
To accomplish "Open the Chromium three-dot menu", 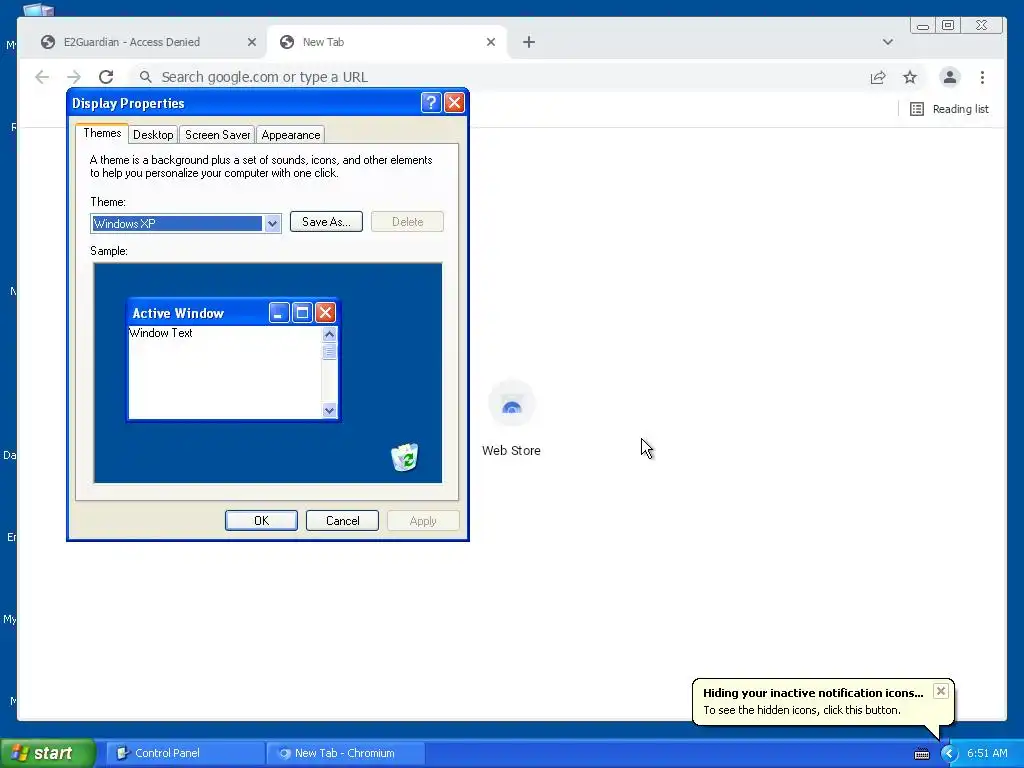I will 982,77.
